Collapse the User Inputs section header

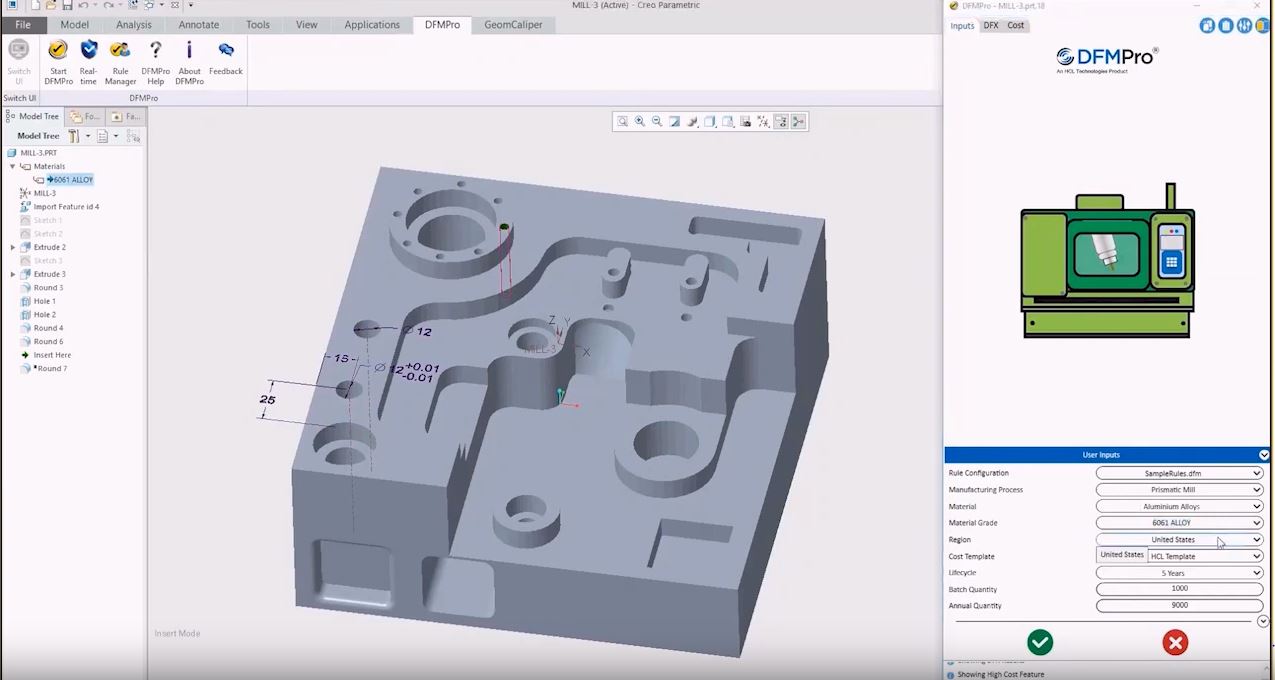1264,455
